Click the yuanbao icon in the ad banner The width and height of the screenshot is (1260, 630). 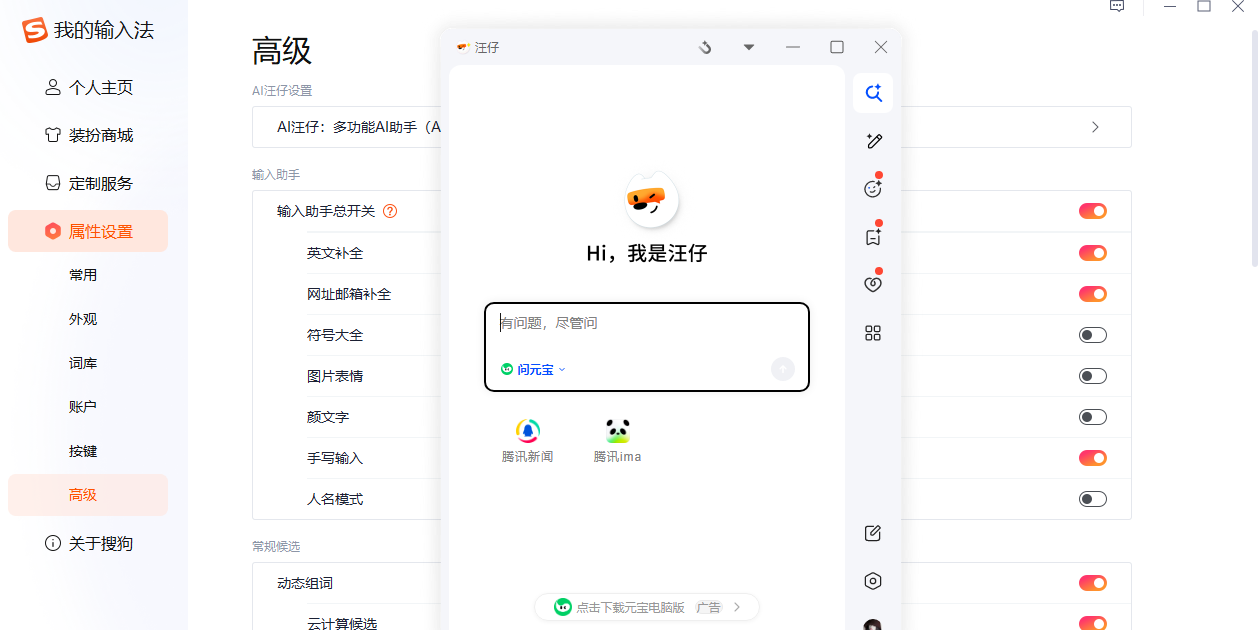[563, 607]
